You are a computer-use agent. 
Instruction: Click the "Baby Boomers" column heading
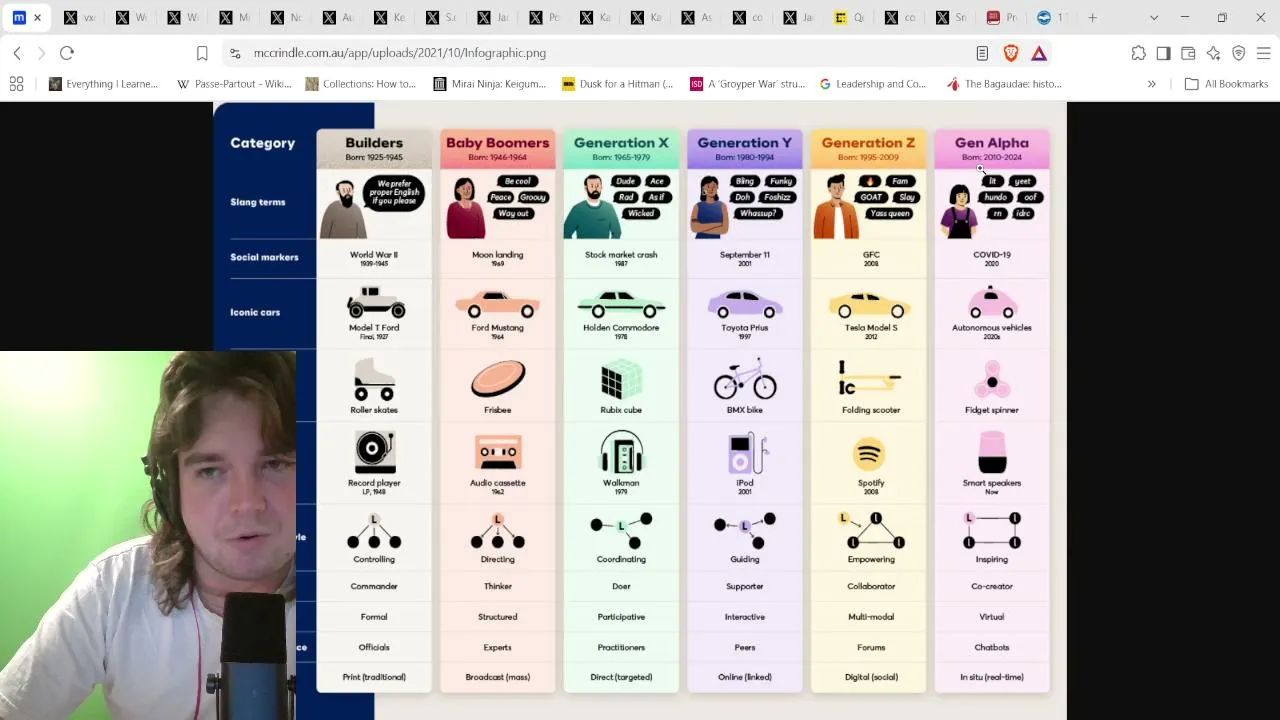click(498, 143)
